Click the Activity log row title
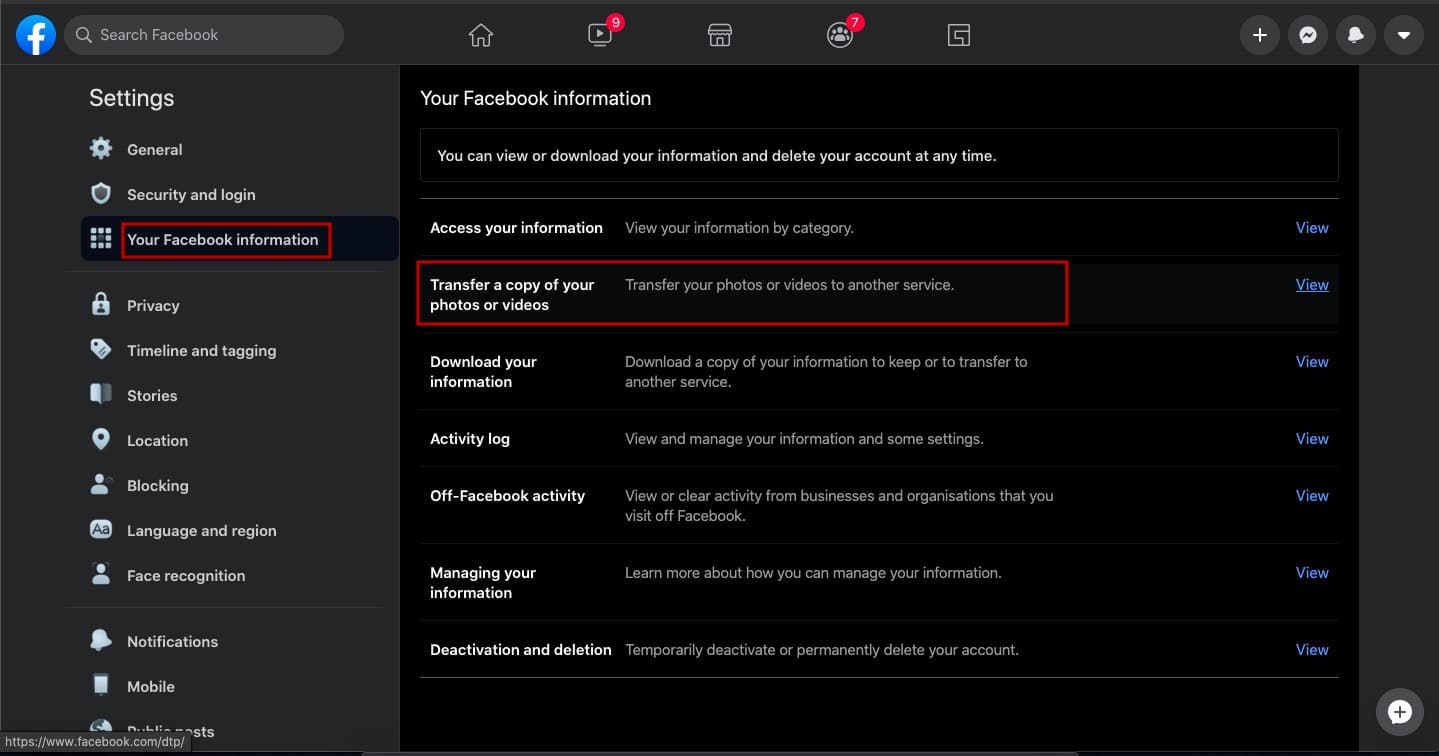Screen dimensions: 1439x756 (470, 439)
